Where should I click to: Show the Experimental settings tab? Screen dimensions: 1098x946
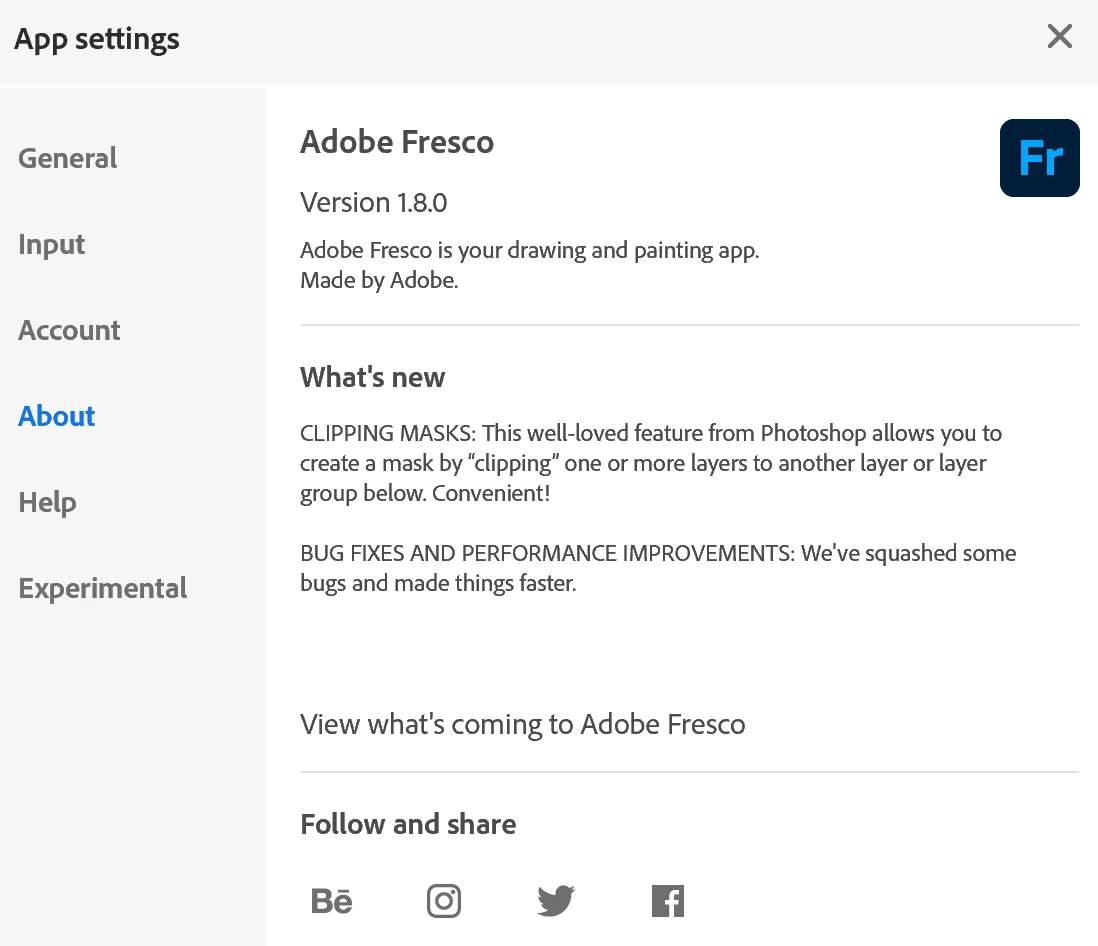103,588
